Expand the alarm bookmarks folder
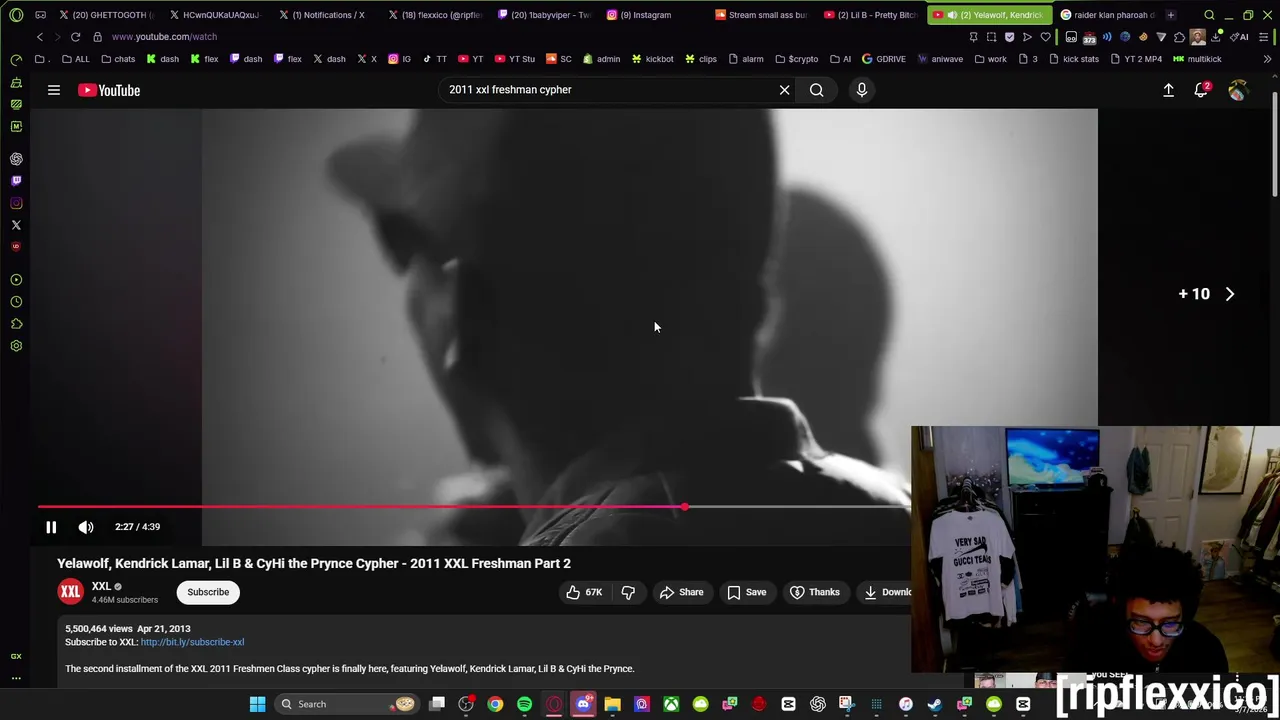The width and height of the screenshot is (1280, 720). coord(745,59)
